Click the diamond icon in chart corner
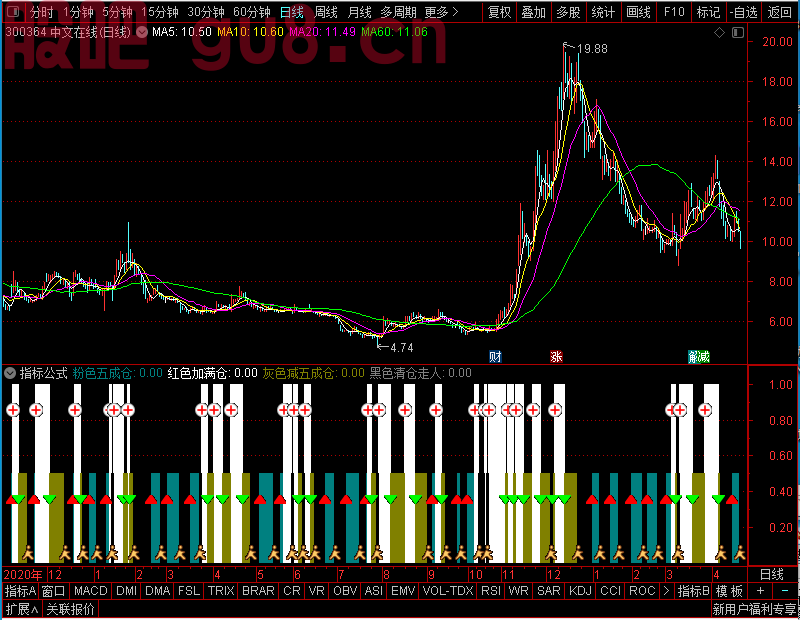 [719, 33]
